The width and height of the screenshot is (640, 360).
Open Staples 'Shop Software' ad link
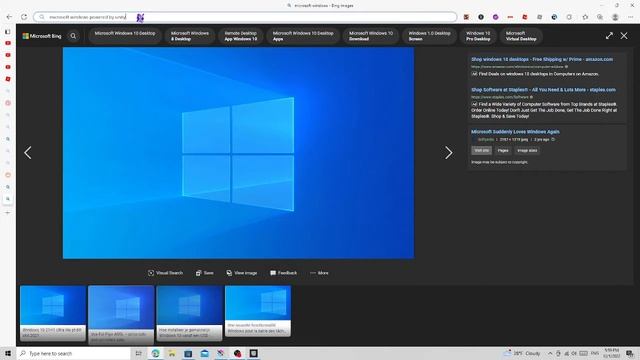[543, 90]
